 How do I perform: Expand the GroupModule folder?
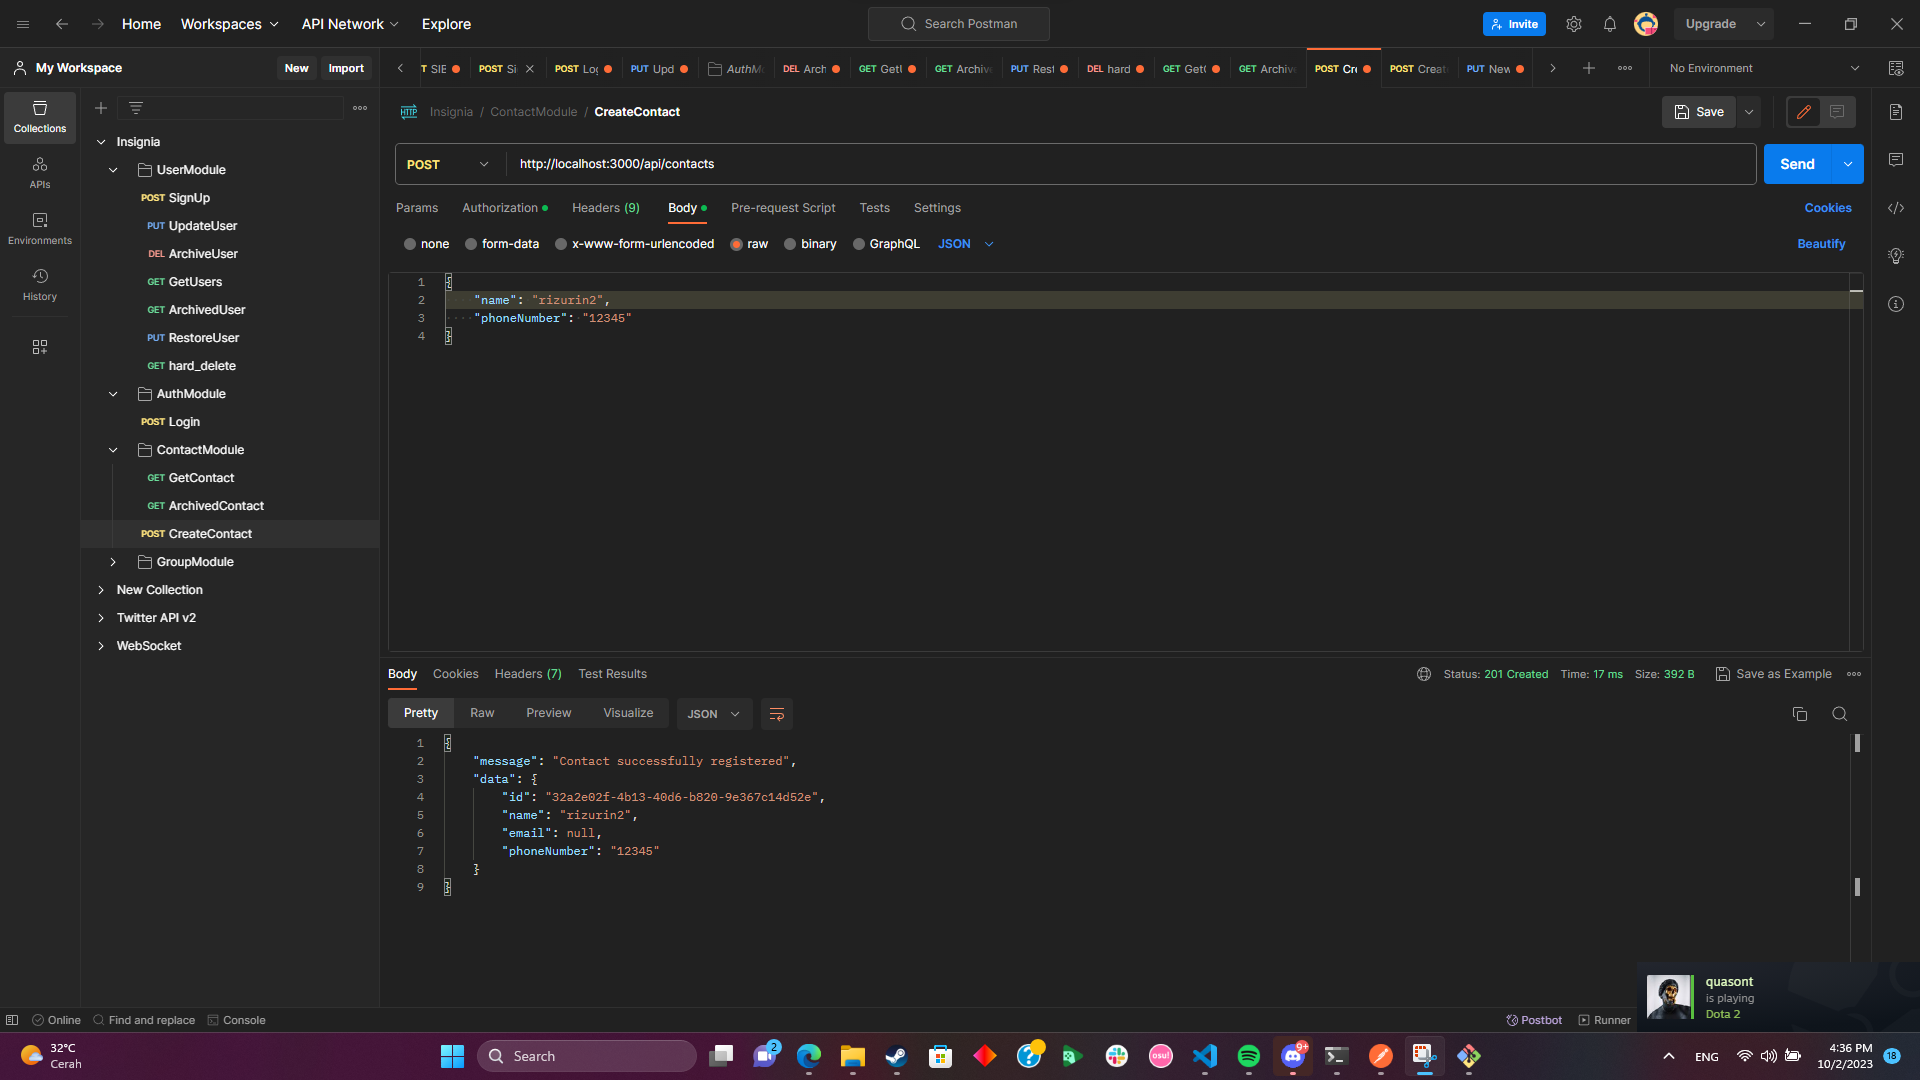(x=113, y=561)
